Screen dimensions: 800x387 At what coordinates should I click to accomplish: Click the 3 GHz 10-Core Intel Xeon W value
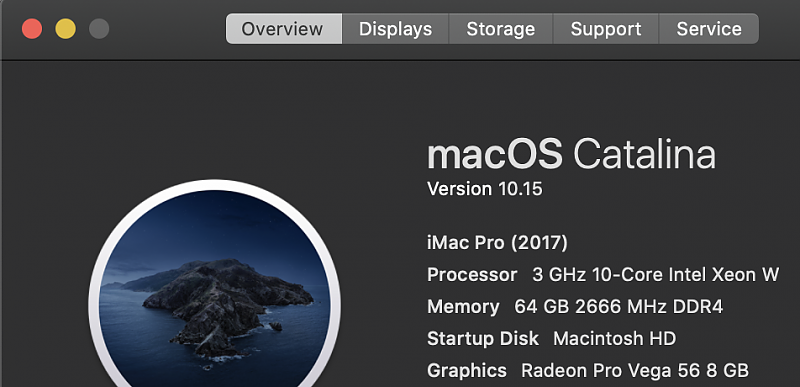[656, 275]
